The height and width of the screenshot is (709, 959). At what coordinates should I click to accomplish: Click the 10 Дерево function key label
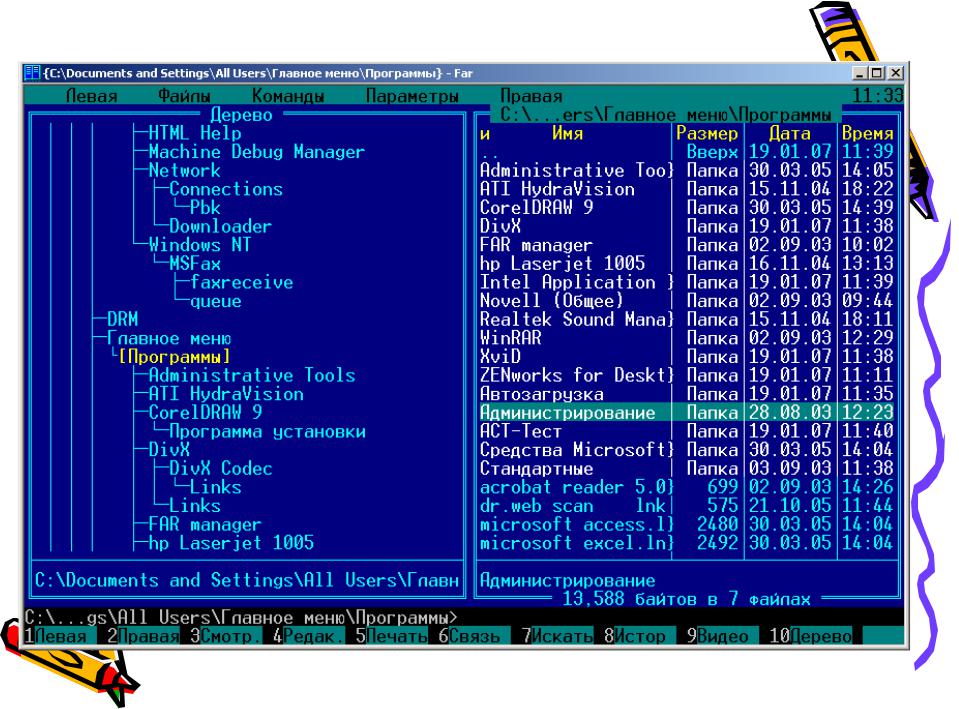(x=810, y=636)
